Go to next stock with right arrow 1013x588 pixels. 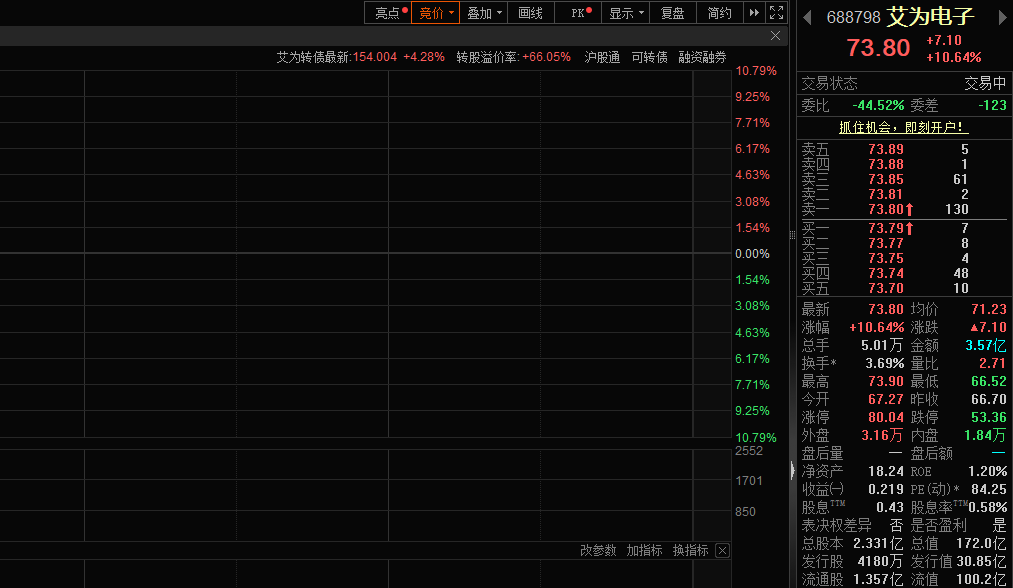point(1002,17)
